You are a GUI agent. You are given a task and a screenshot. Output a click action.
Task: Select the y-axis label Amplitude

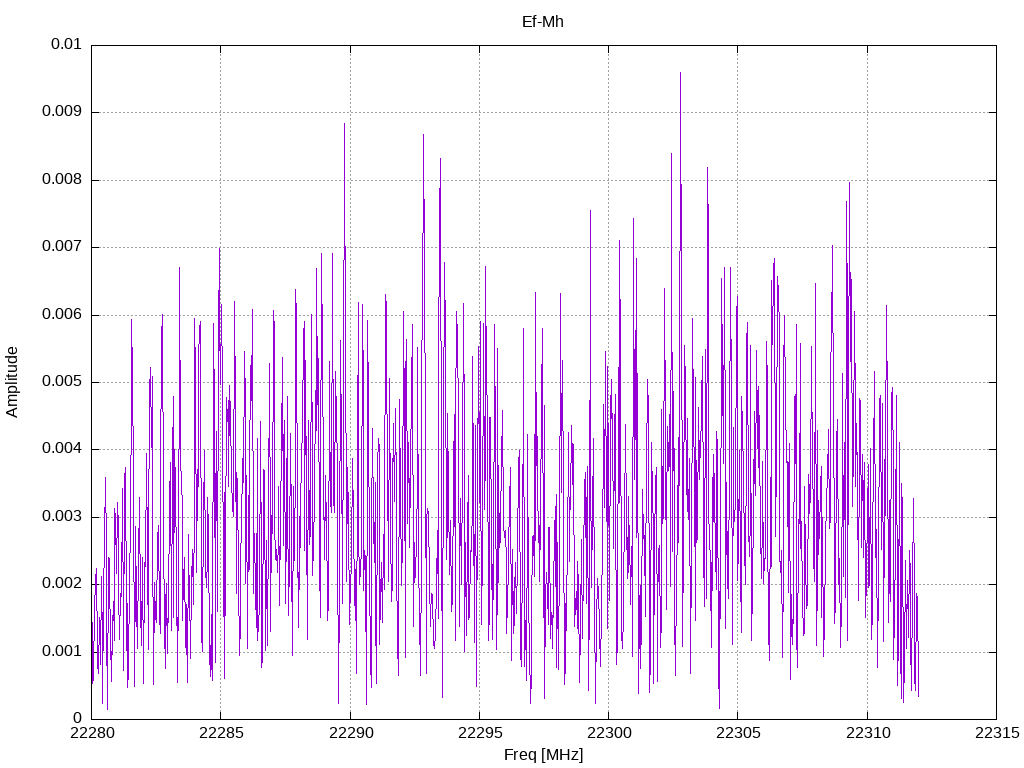[x=12, y=382]
